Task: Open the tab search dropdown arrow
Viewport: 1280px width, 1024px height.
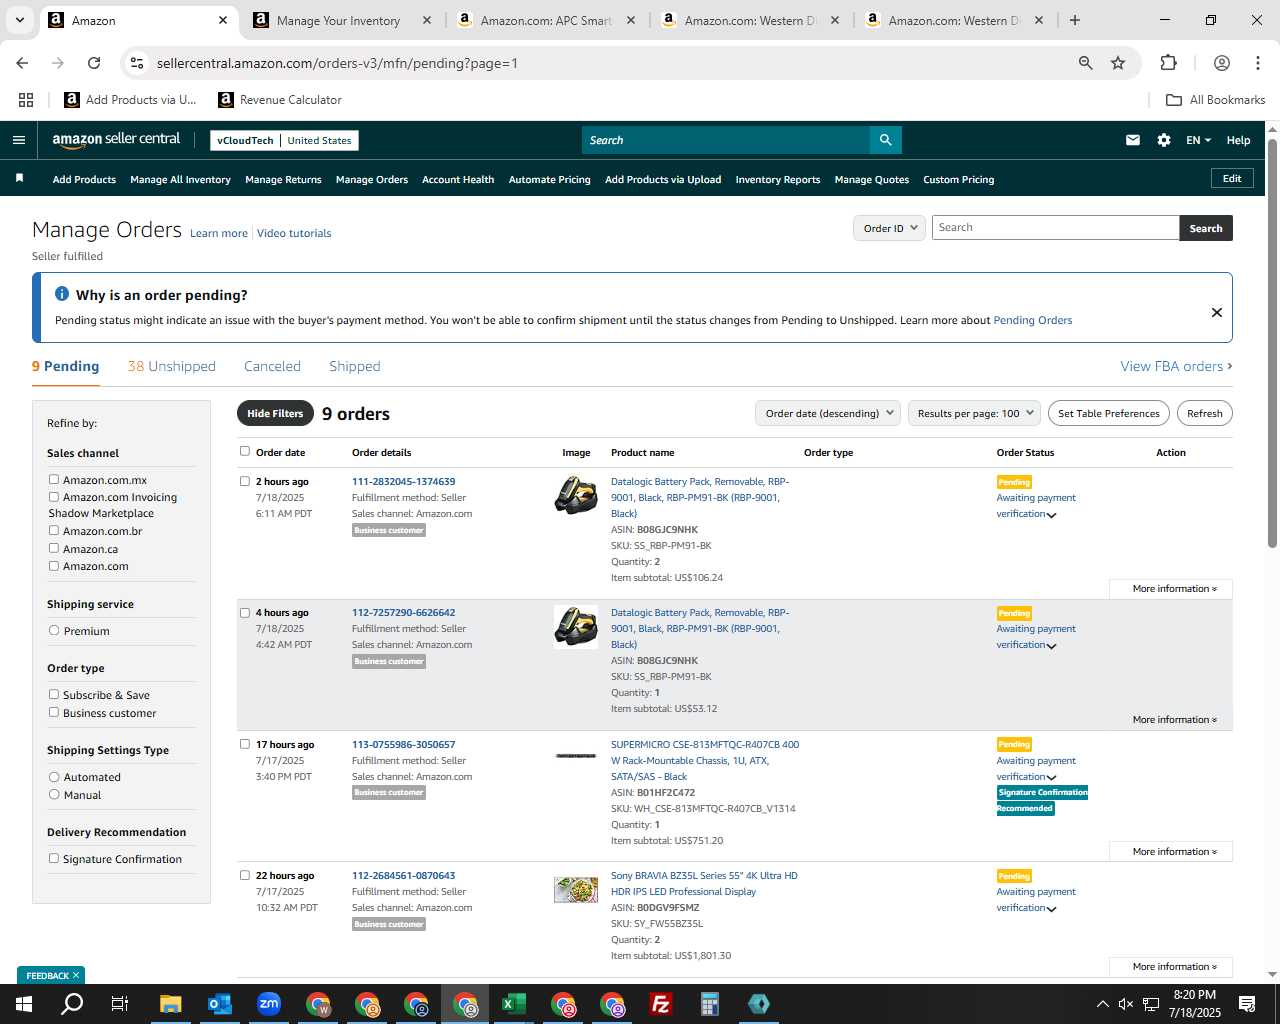Action: 19,20
